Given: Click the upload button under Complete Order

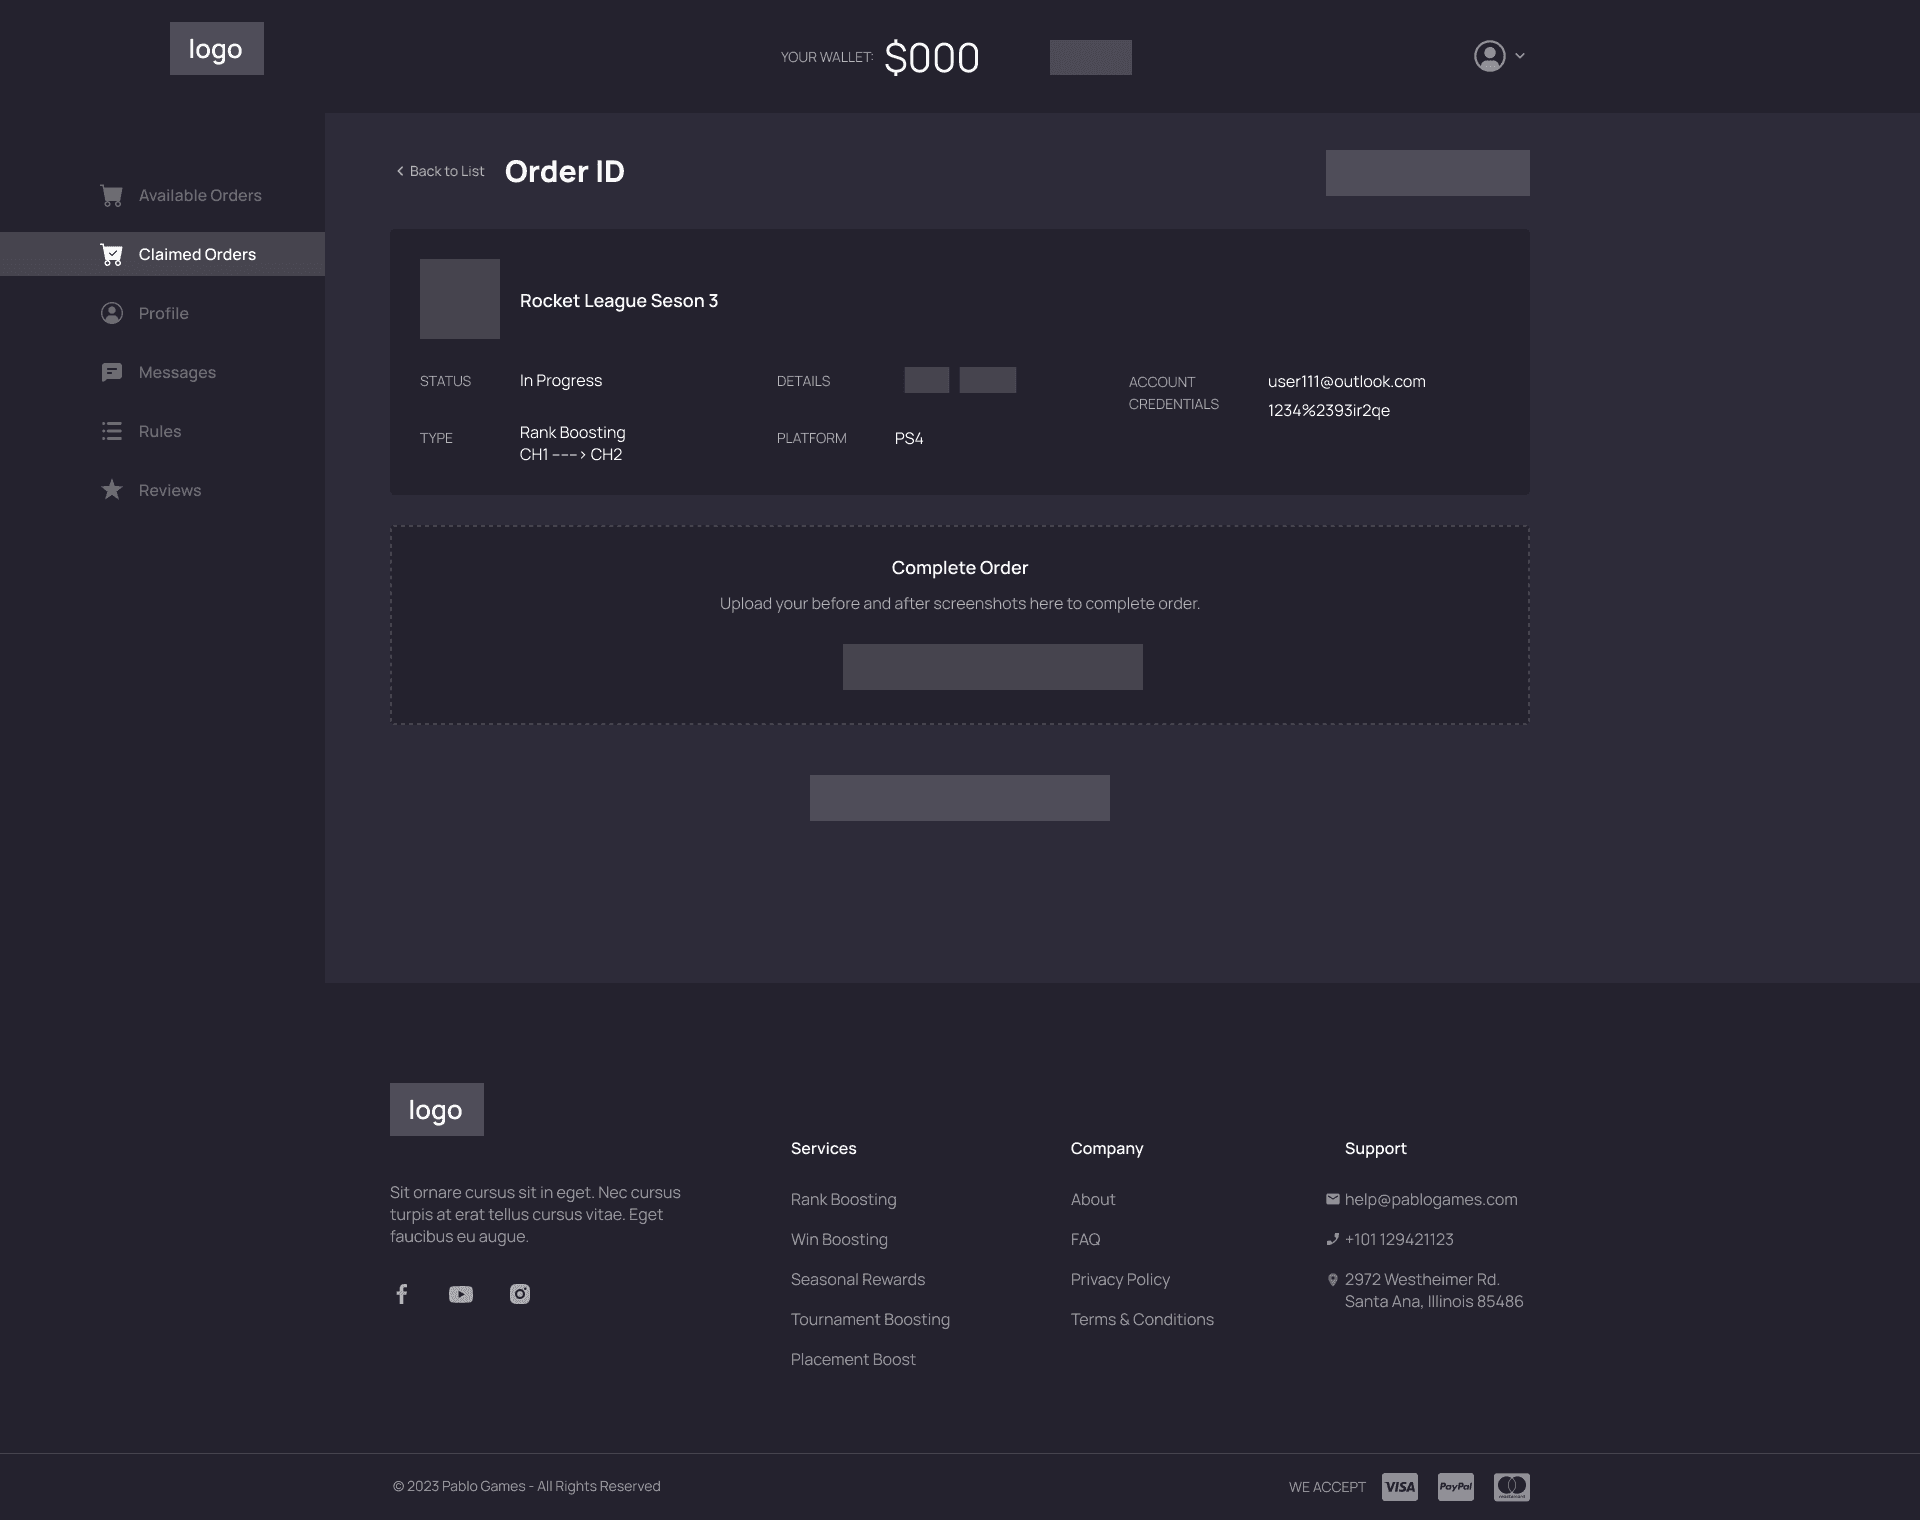Looking at the screenshot, I should coord(992,667).
